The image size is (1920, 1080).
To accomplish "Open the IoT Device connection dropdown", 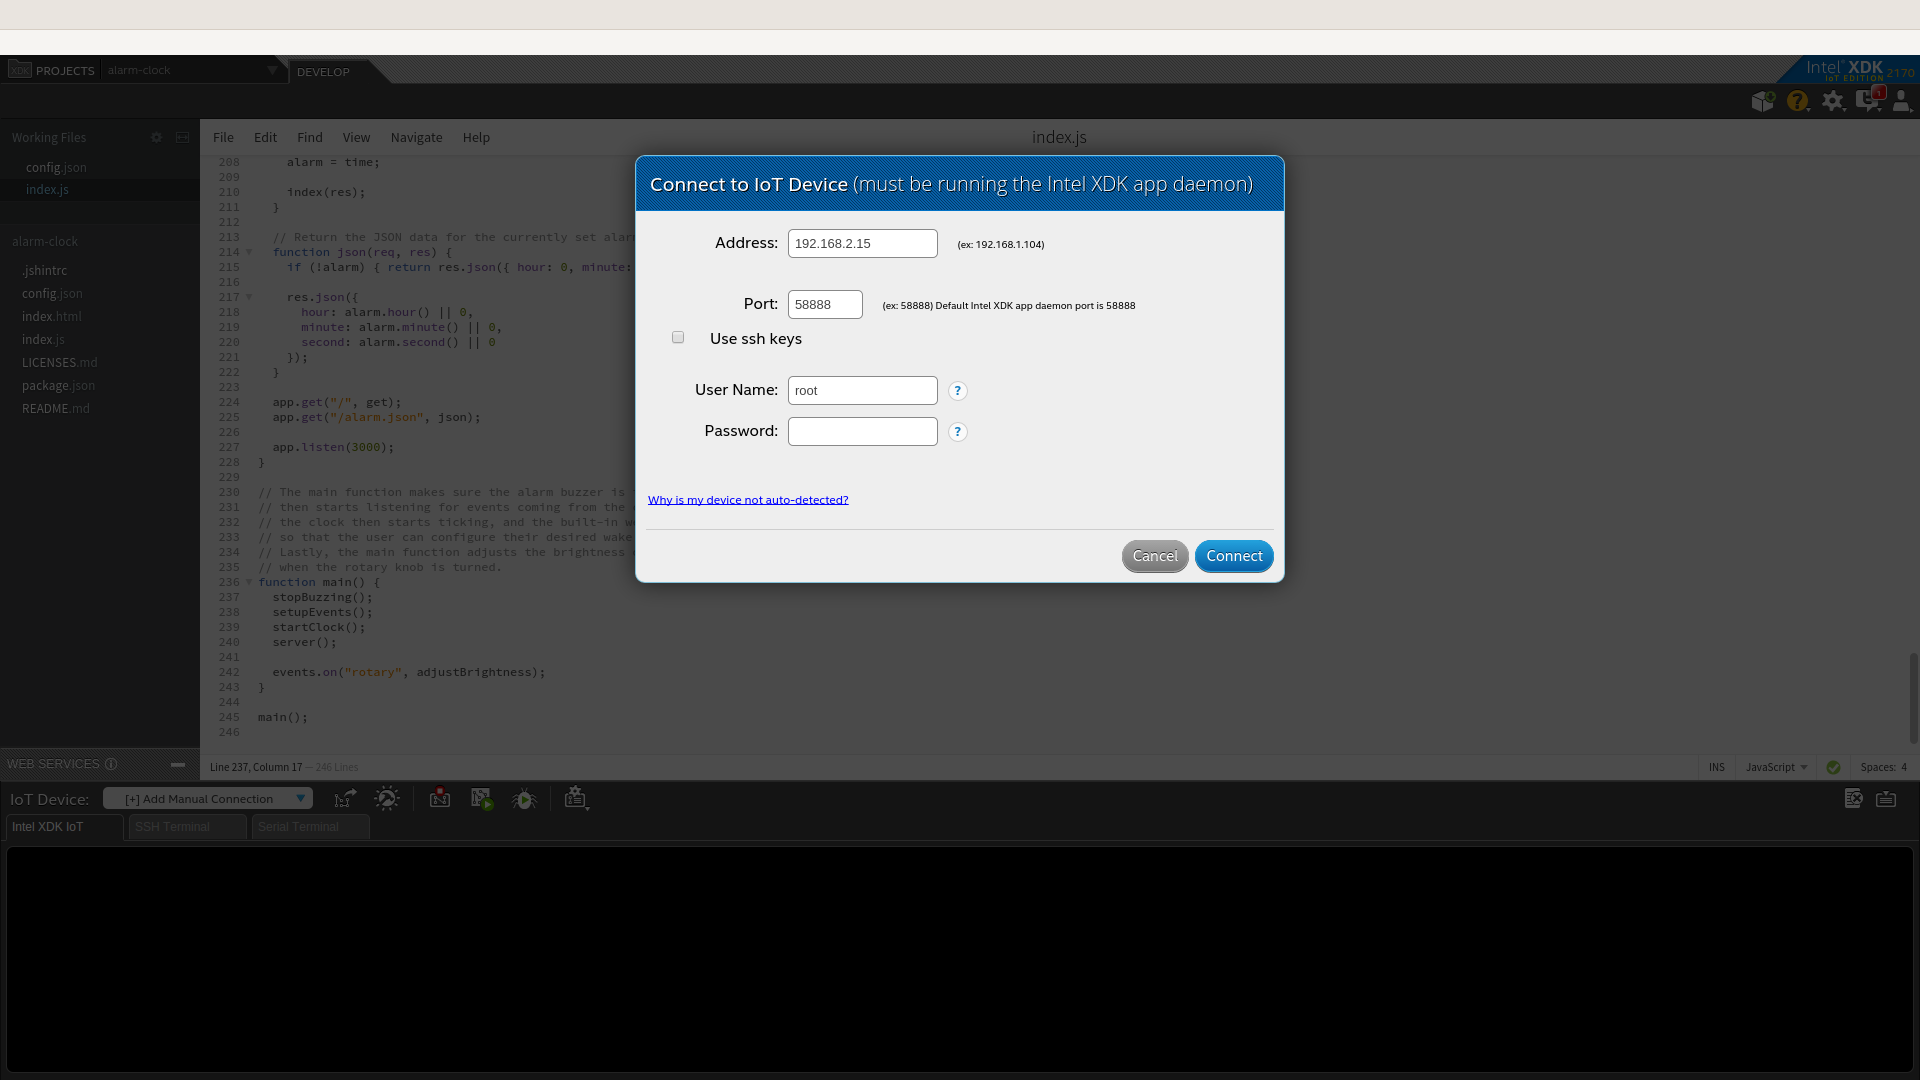I will point(208,798).
